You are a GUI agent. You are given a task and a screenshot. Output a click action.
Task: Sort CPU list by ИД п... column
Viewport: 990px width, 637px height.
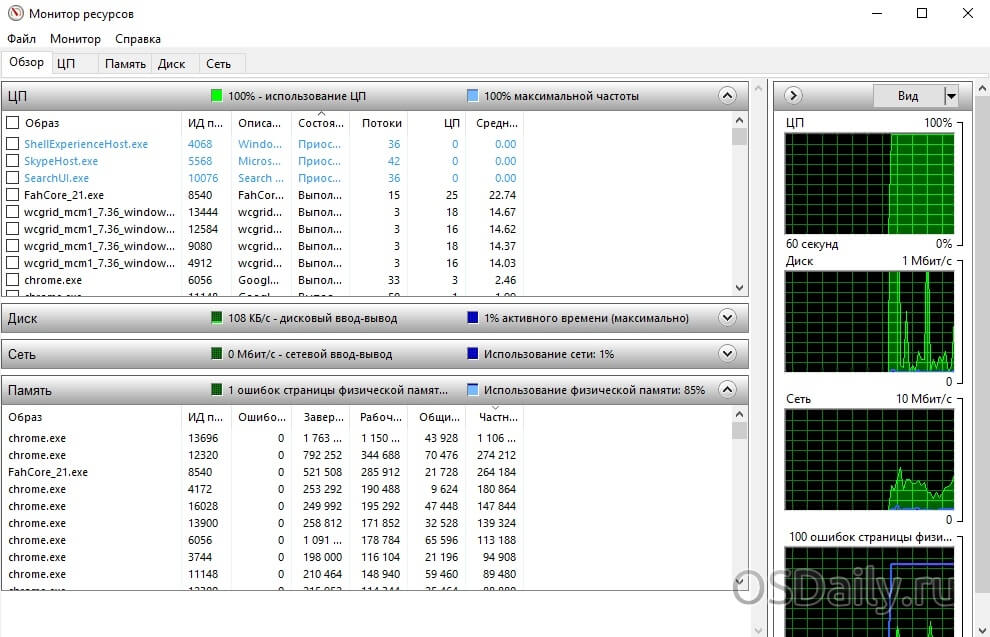point(205,123)
